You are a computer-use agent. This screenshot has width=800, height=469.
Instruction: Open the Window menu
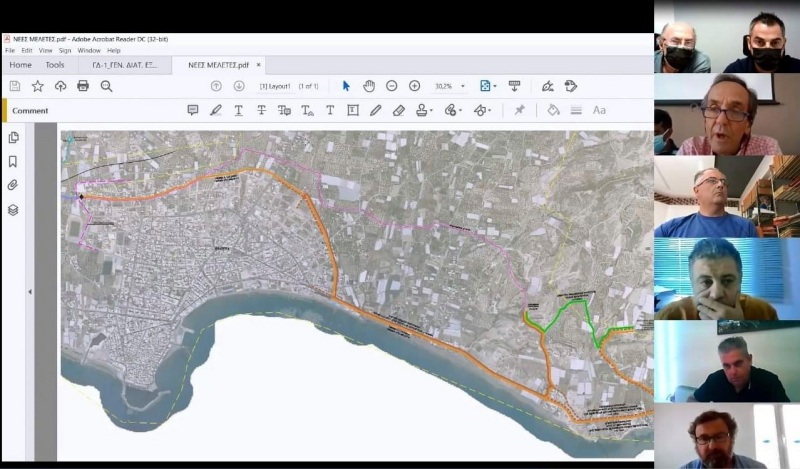(x=89, y=51)
